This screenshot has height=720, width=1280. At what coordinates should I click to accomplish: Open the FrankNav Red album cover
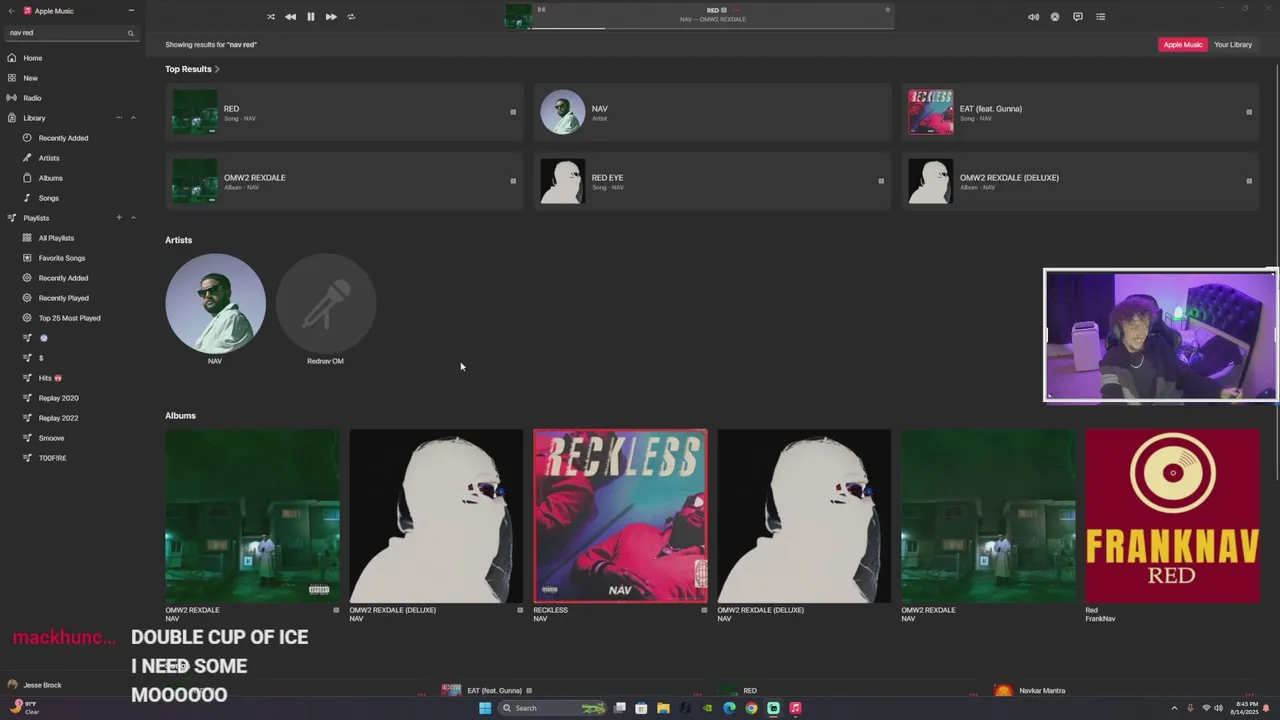(x=1172, y=516)
